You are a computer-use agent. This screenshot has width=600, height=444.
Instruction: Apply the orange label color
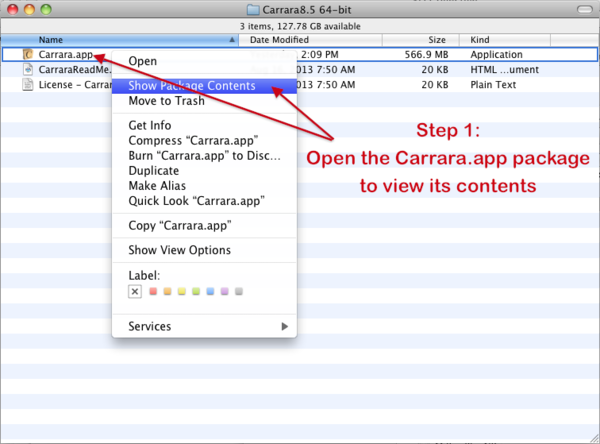pyautogui.click(x=167, y=292)
